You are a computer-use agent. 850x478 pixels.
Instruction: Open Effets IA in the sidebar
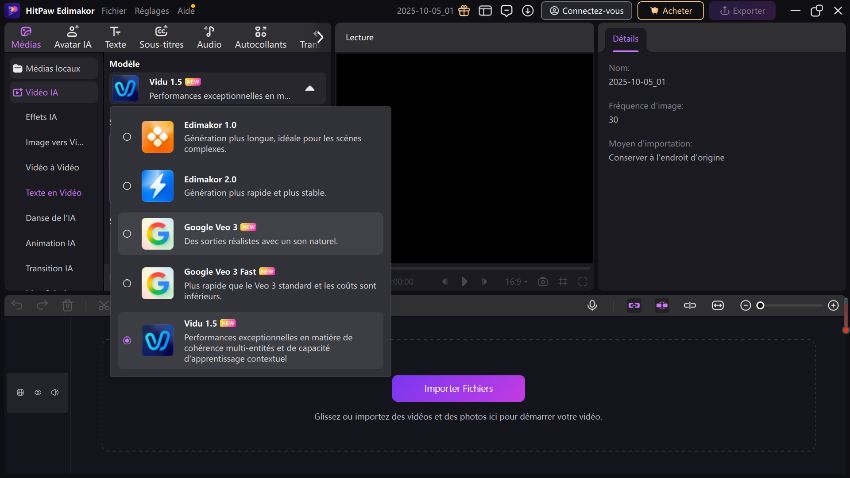click(41, 117)
